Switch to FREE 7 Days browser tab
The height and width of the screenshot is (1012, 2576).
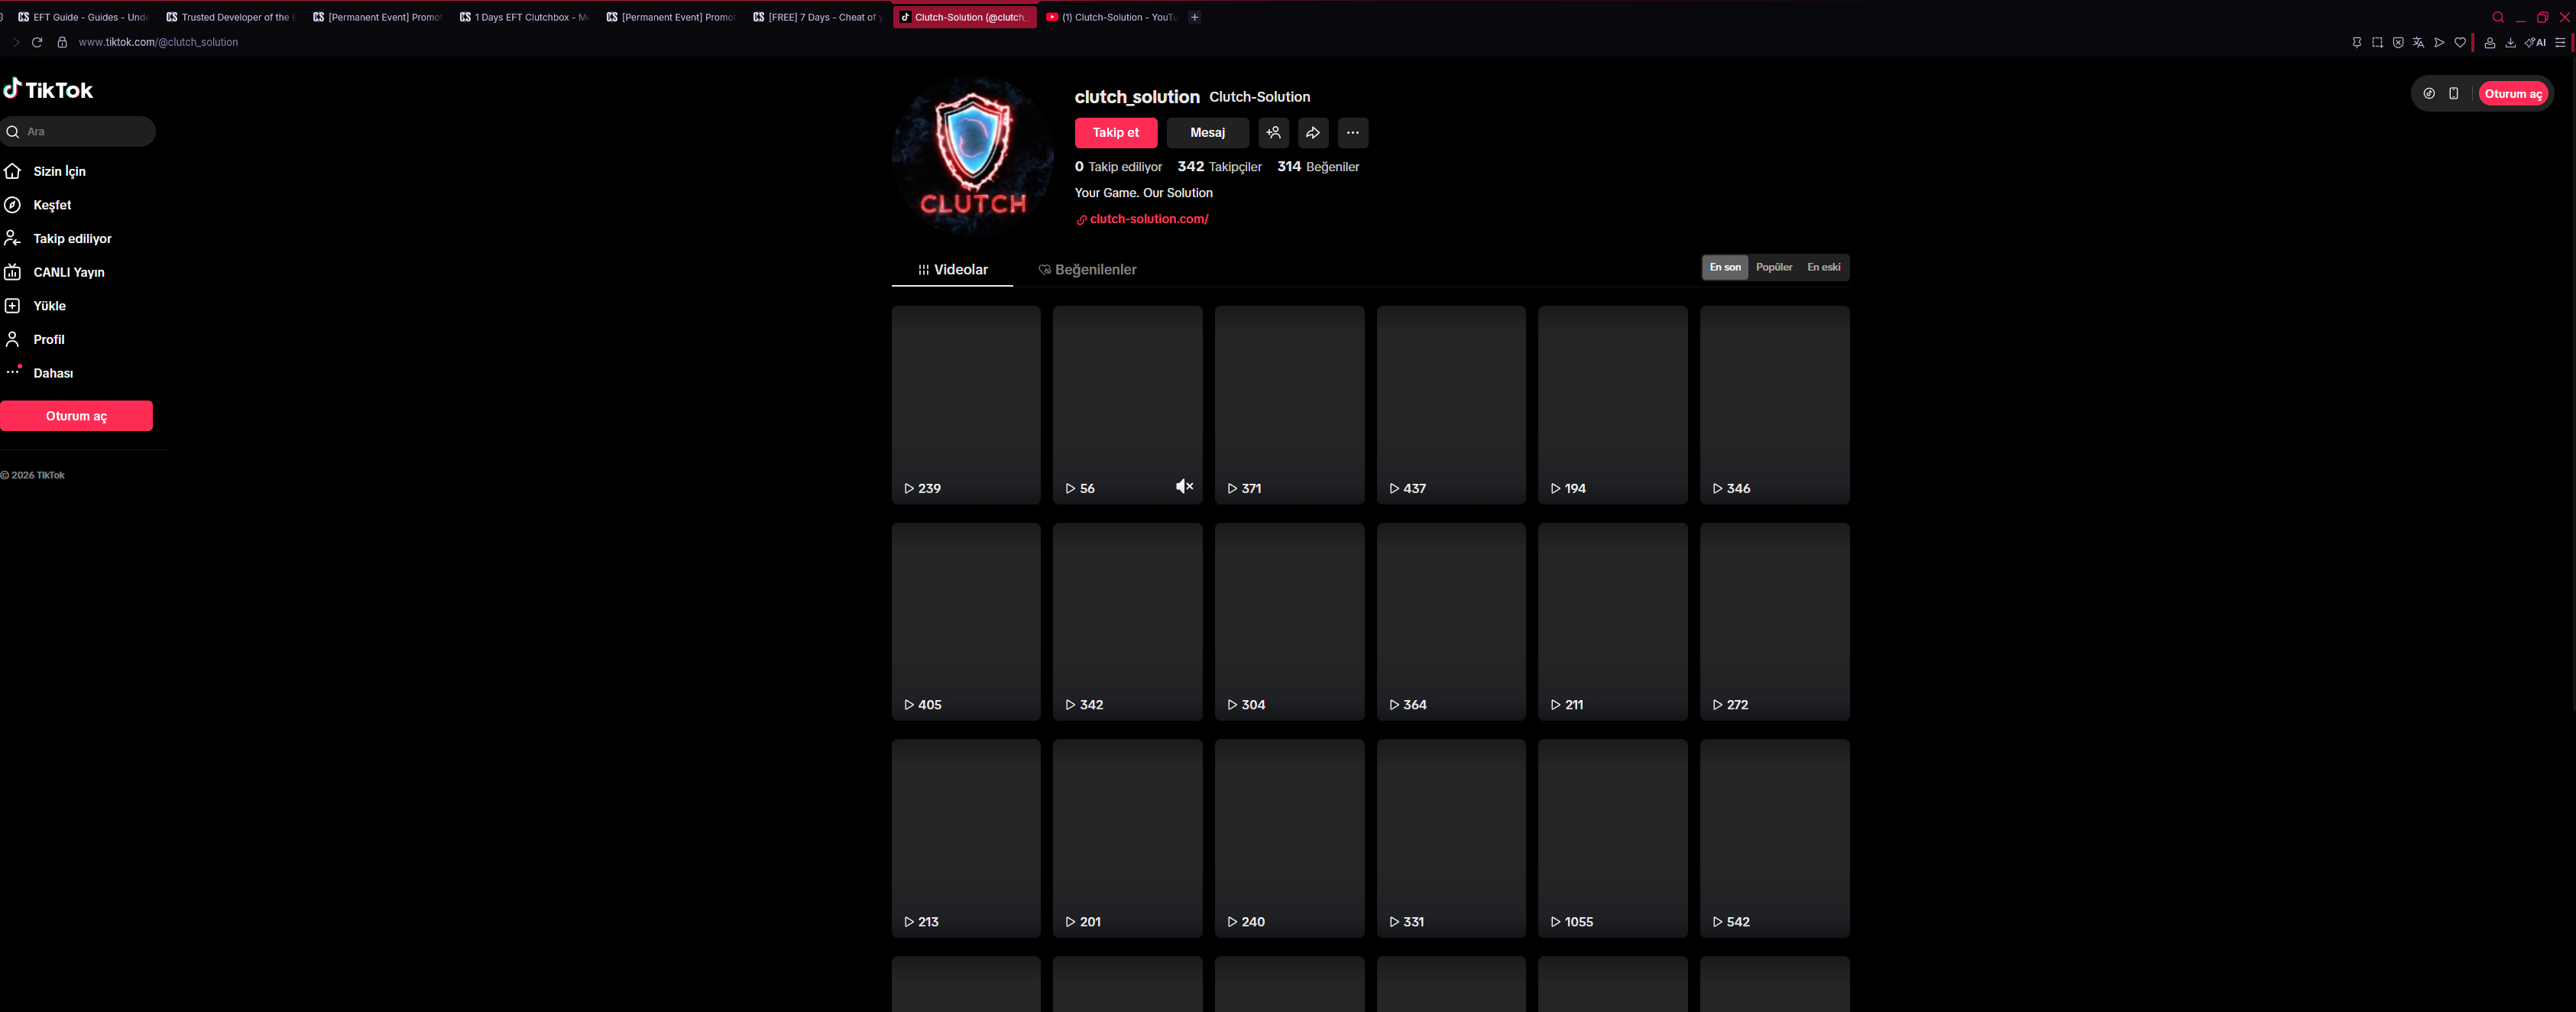point(818,17)
